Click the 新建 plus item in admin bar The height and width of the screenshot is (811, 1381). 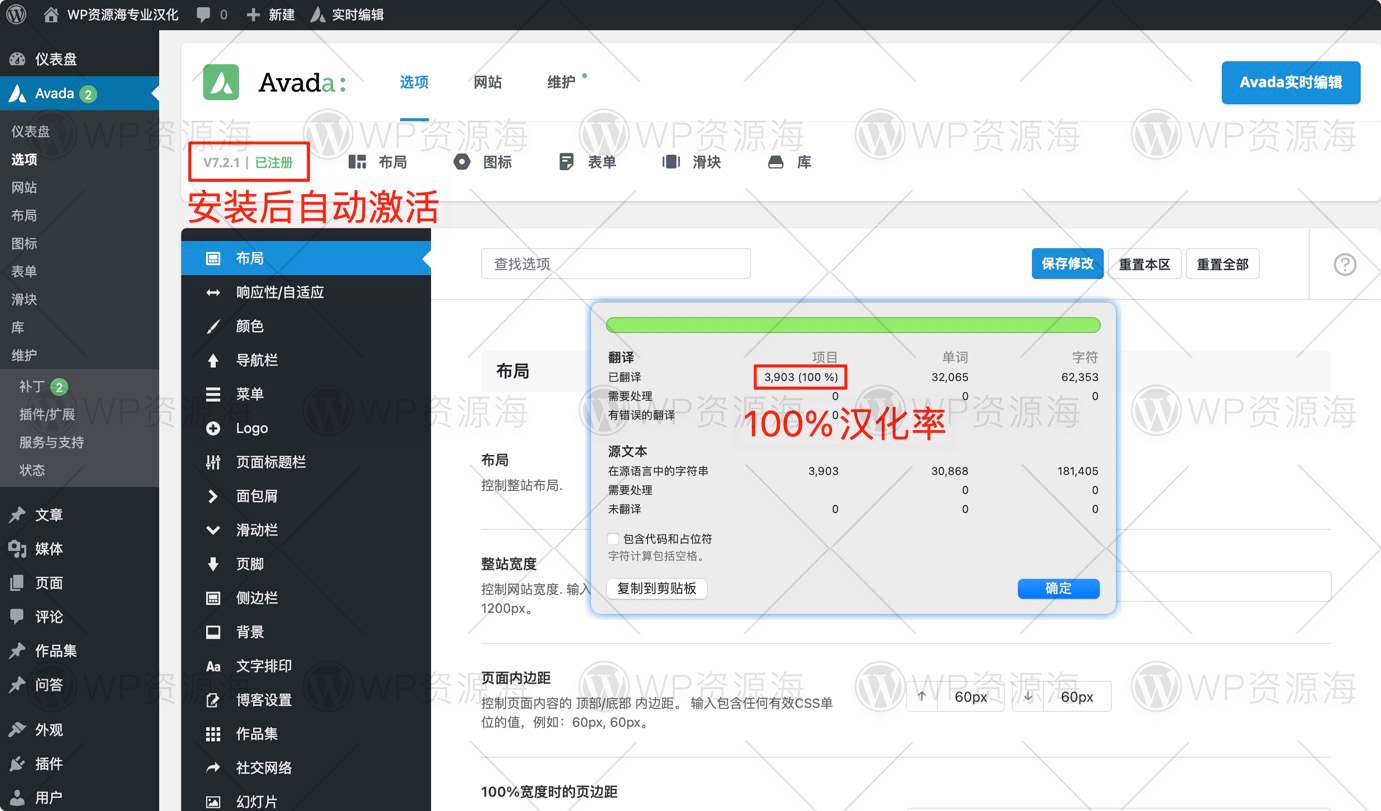(x=270, y=14)
